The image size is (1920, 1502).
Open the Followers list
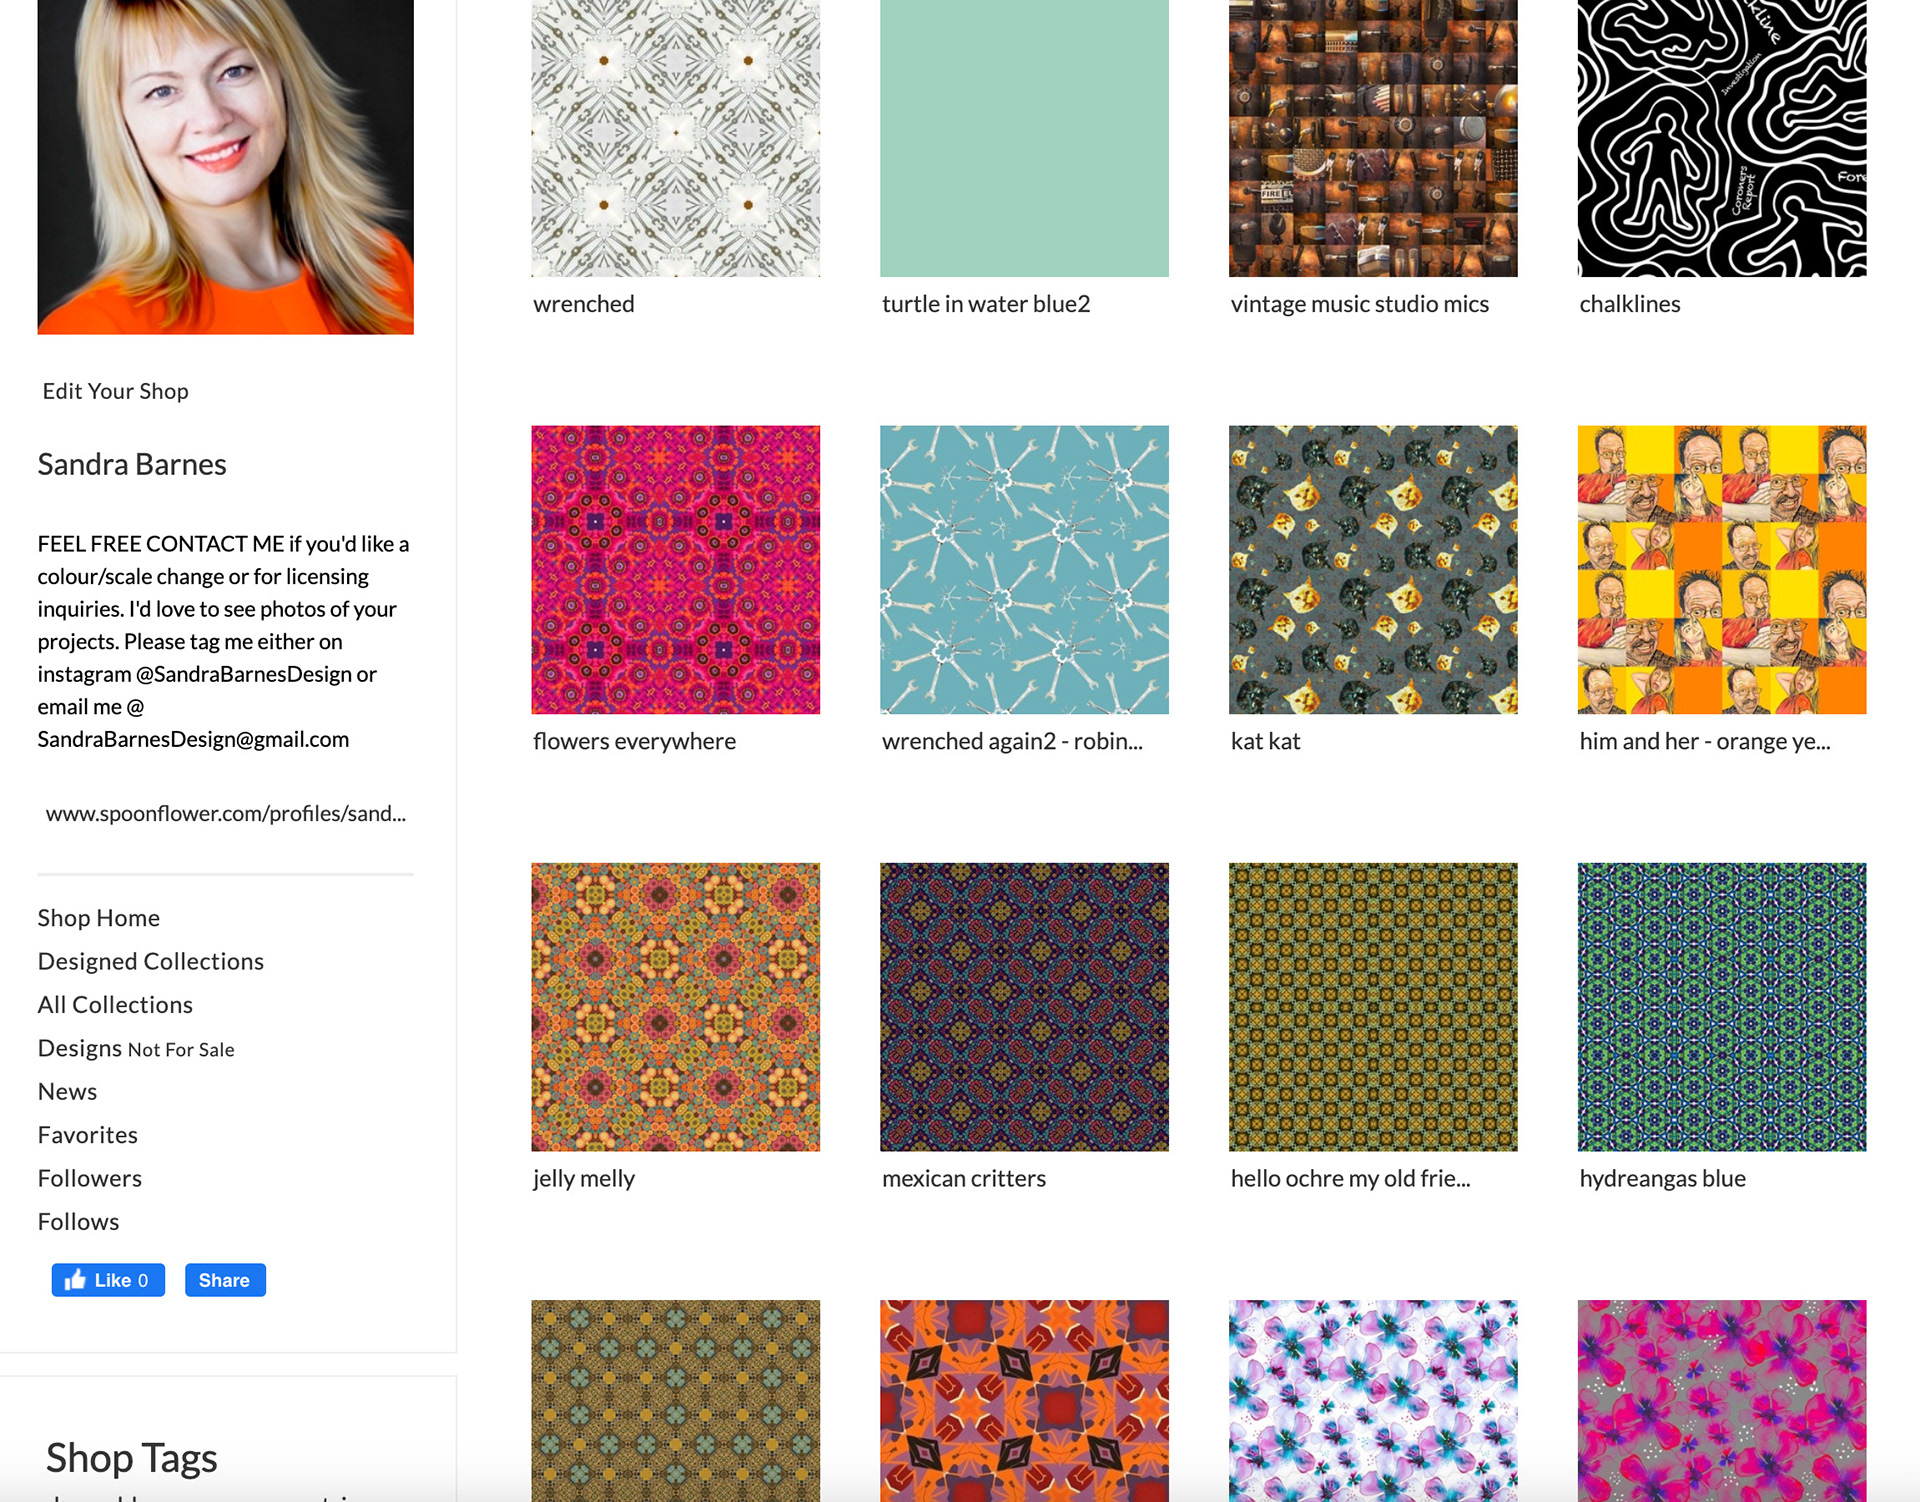(89, 1178)
